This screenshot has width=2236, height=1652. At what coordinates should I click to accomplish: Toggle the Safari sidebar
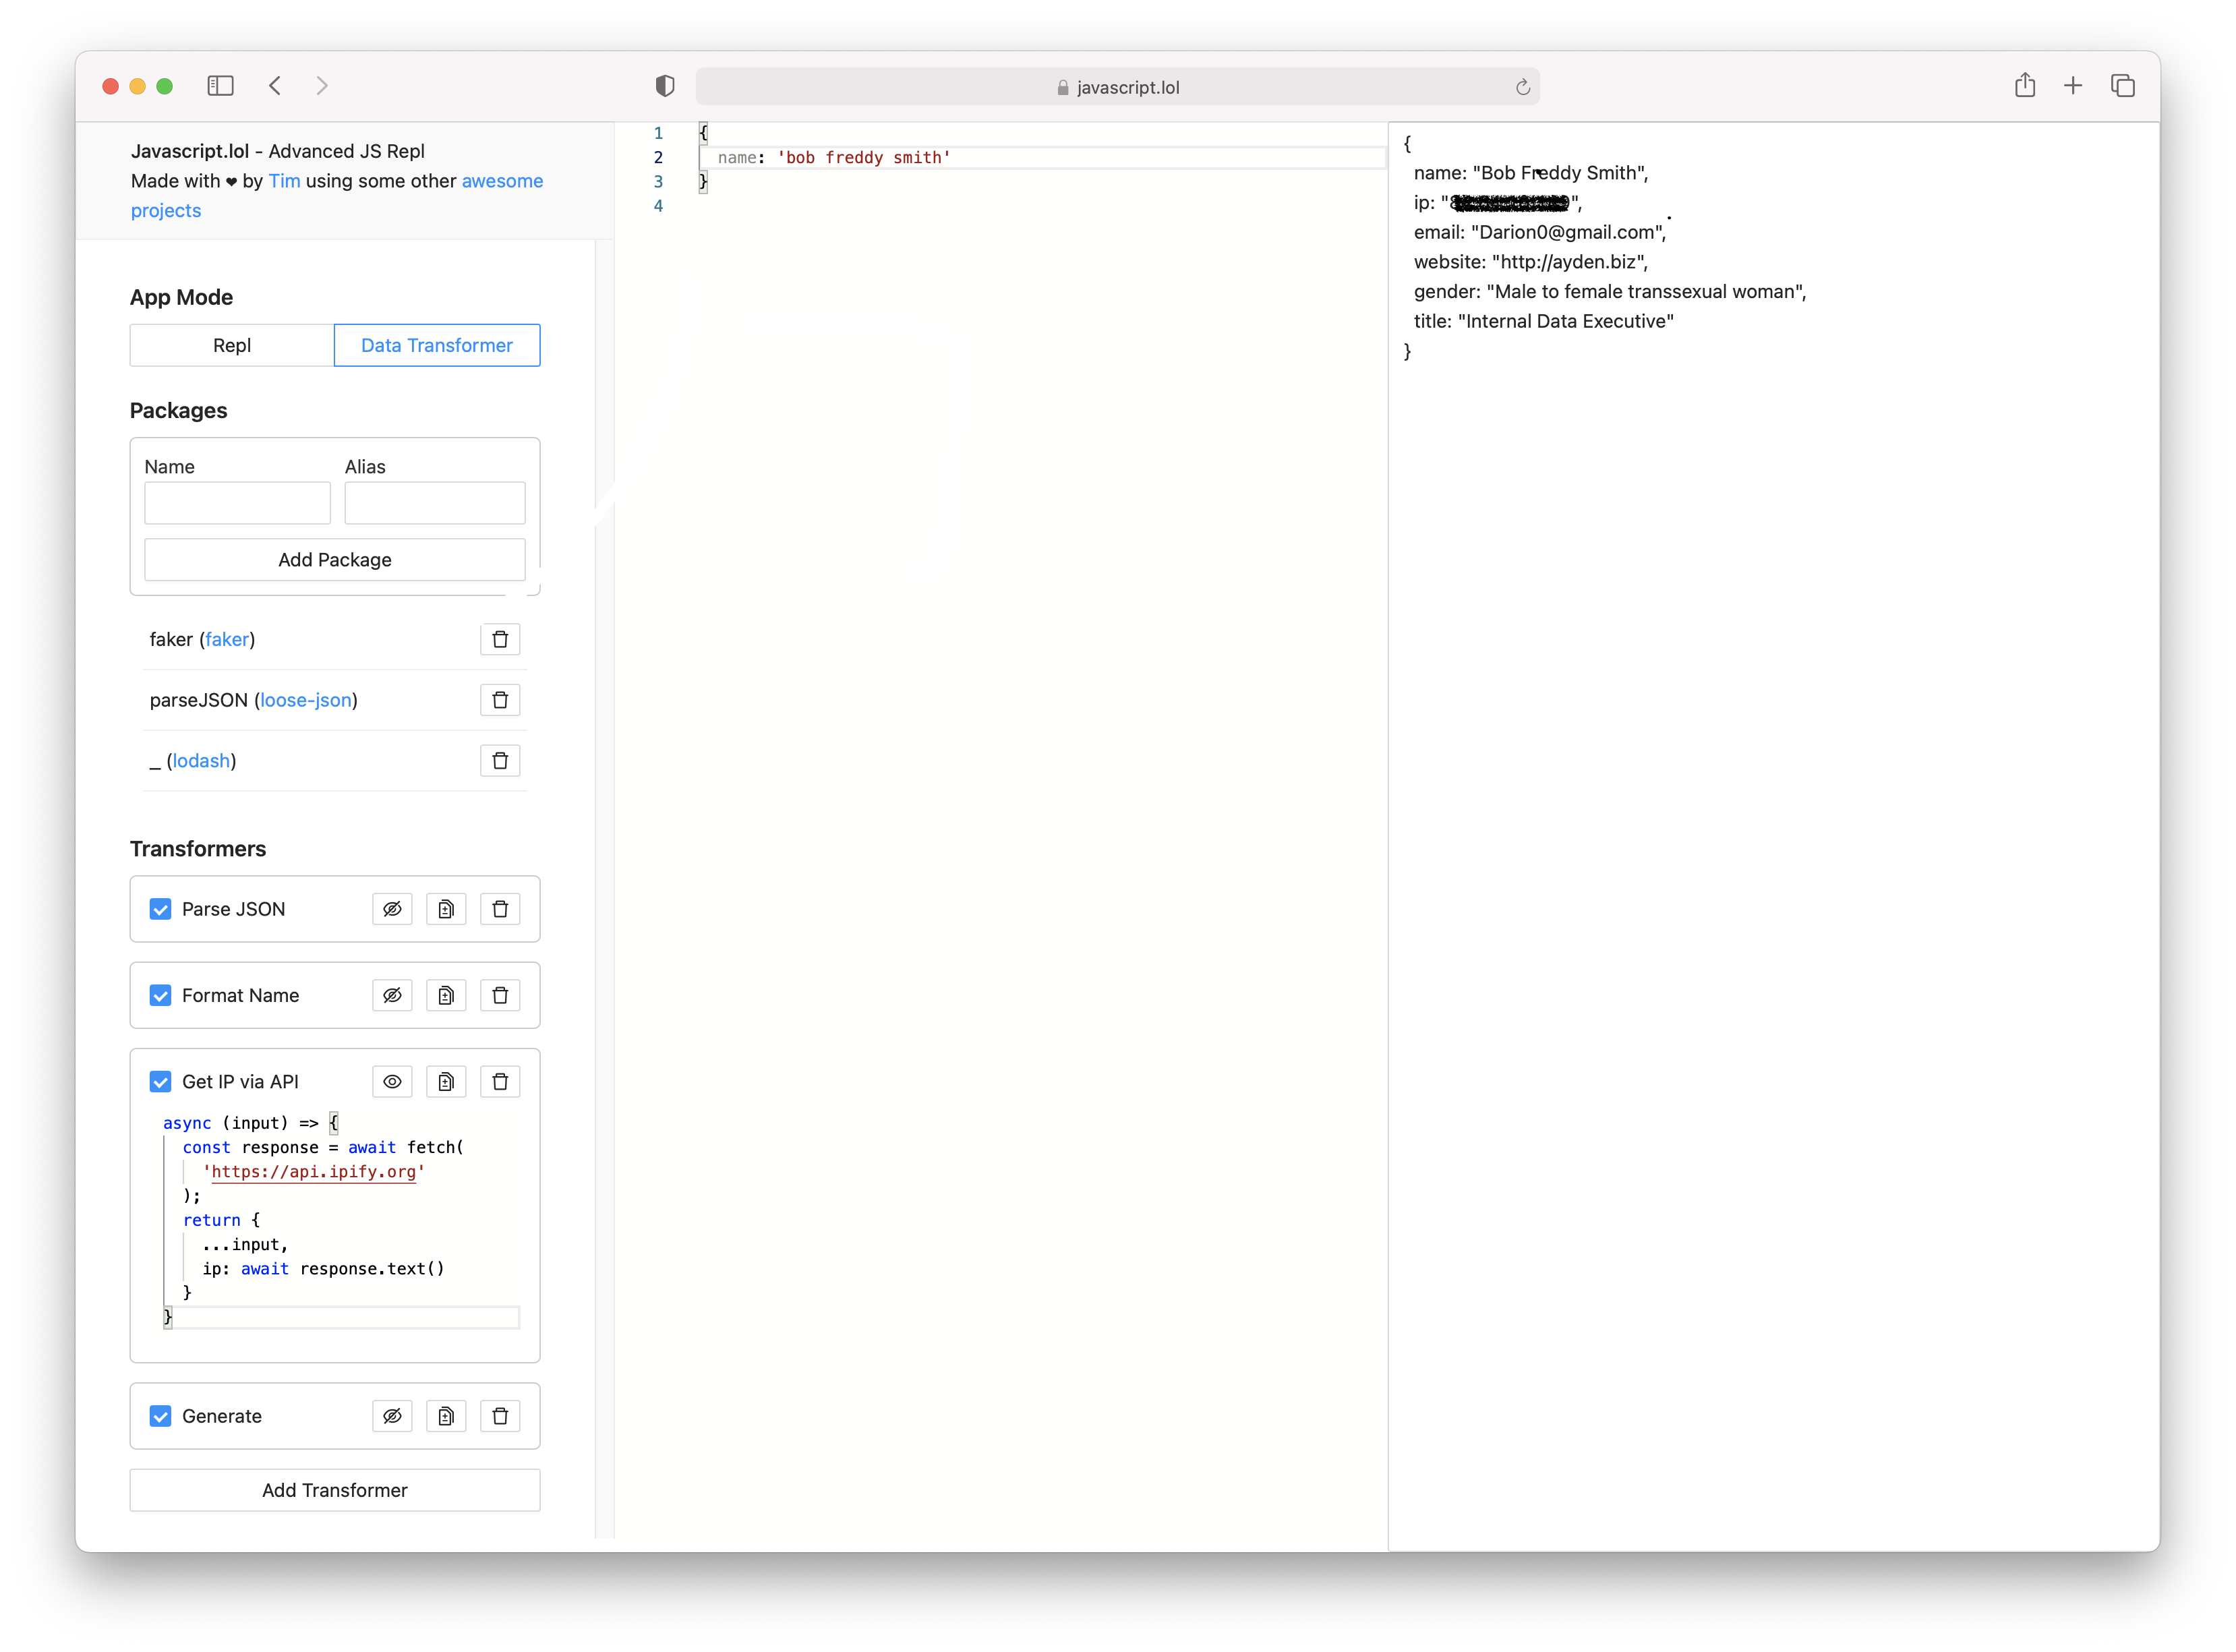220,86
